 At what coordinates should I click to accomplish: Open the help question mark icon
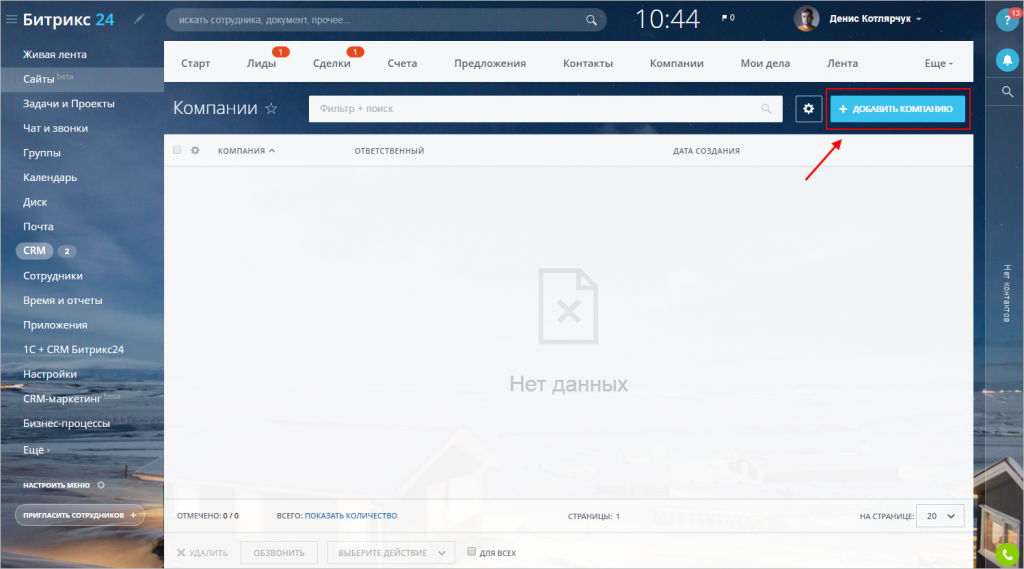coord(1006,22)
